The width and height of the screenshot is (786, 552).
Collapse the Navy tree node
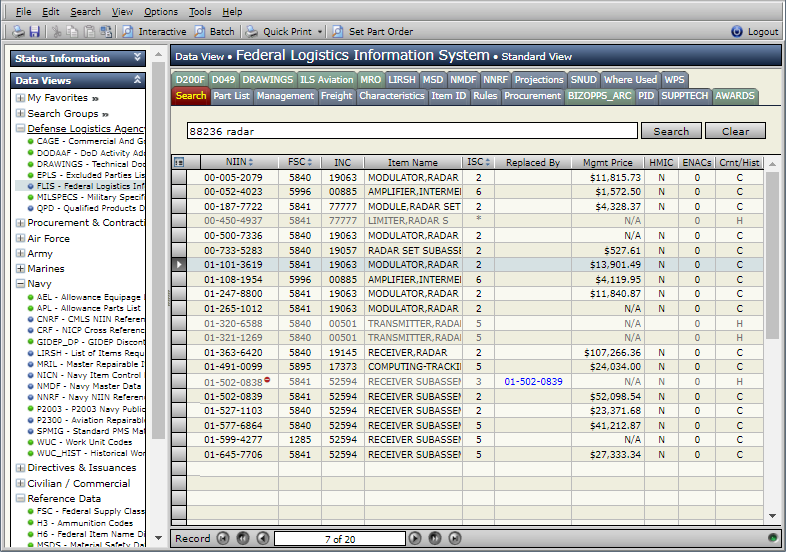click(x=20, y=283)
